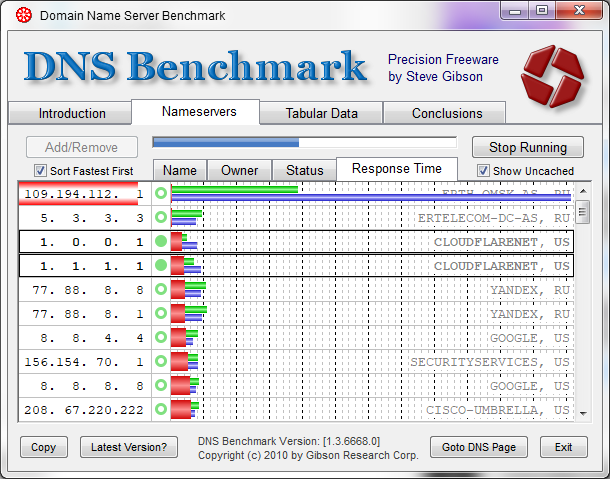610x479 pixels.
Task: Click ERTELECOM-DC-AS, RU owner label
Action: point(494,218)
